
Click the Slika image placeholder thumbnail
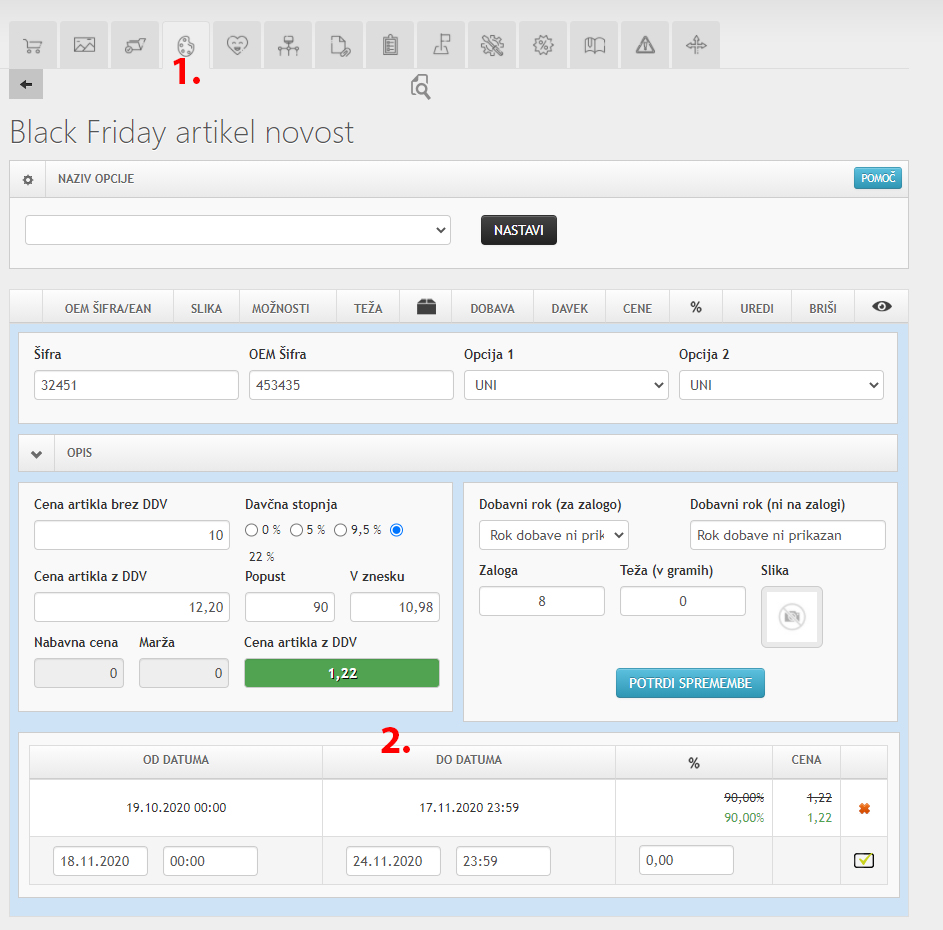pos(792,617)
